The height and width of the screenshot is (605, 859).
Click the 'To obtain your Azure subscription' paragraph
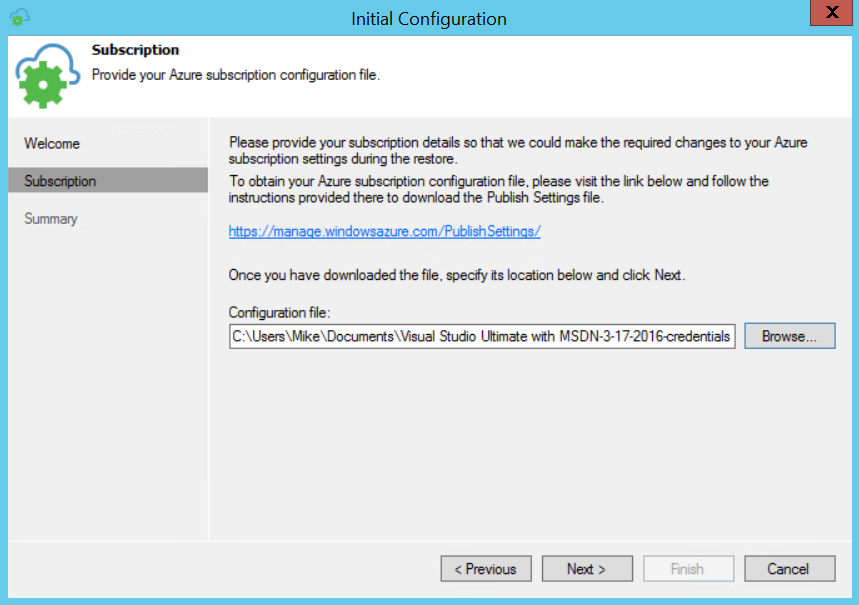pos(499,189)
